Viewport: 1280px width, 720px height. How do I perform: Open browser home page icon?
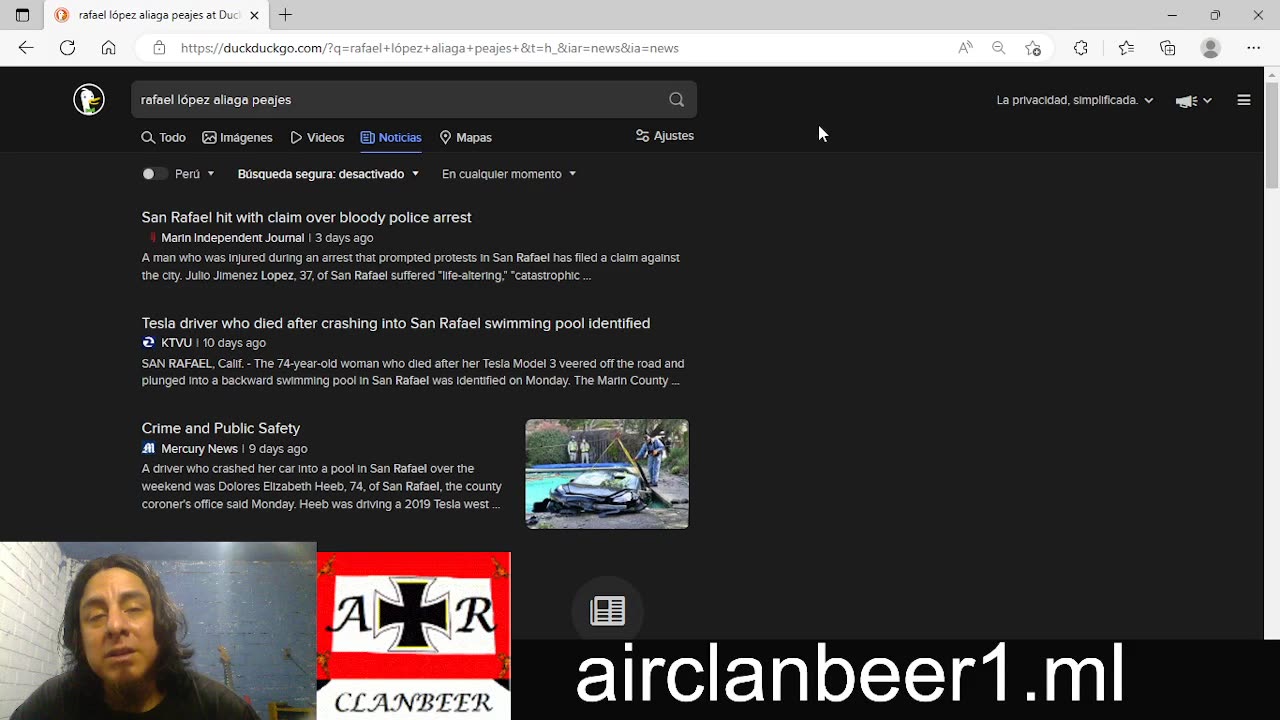coord(109,48)
